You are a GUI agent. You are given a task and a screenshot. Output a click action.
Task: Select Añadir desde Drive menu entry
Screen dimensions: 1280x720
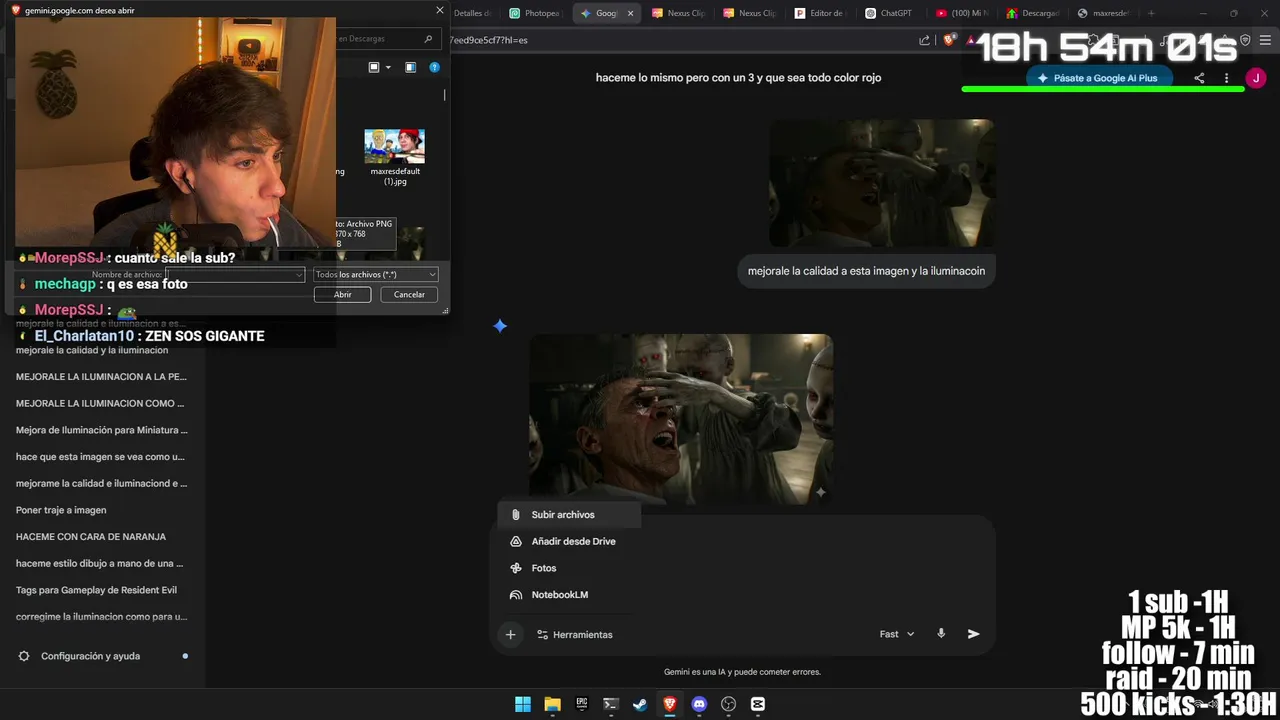569,541
